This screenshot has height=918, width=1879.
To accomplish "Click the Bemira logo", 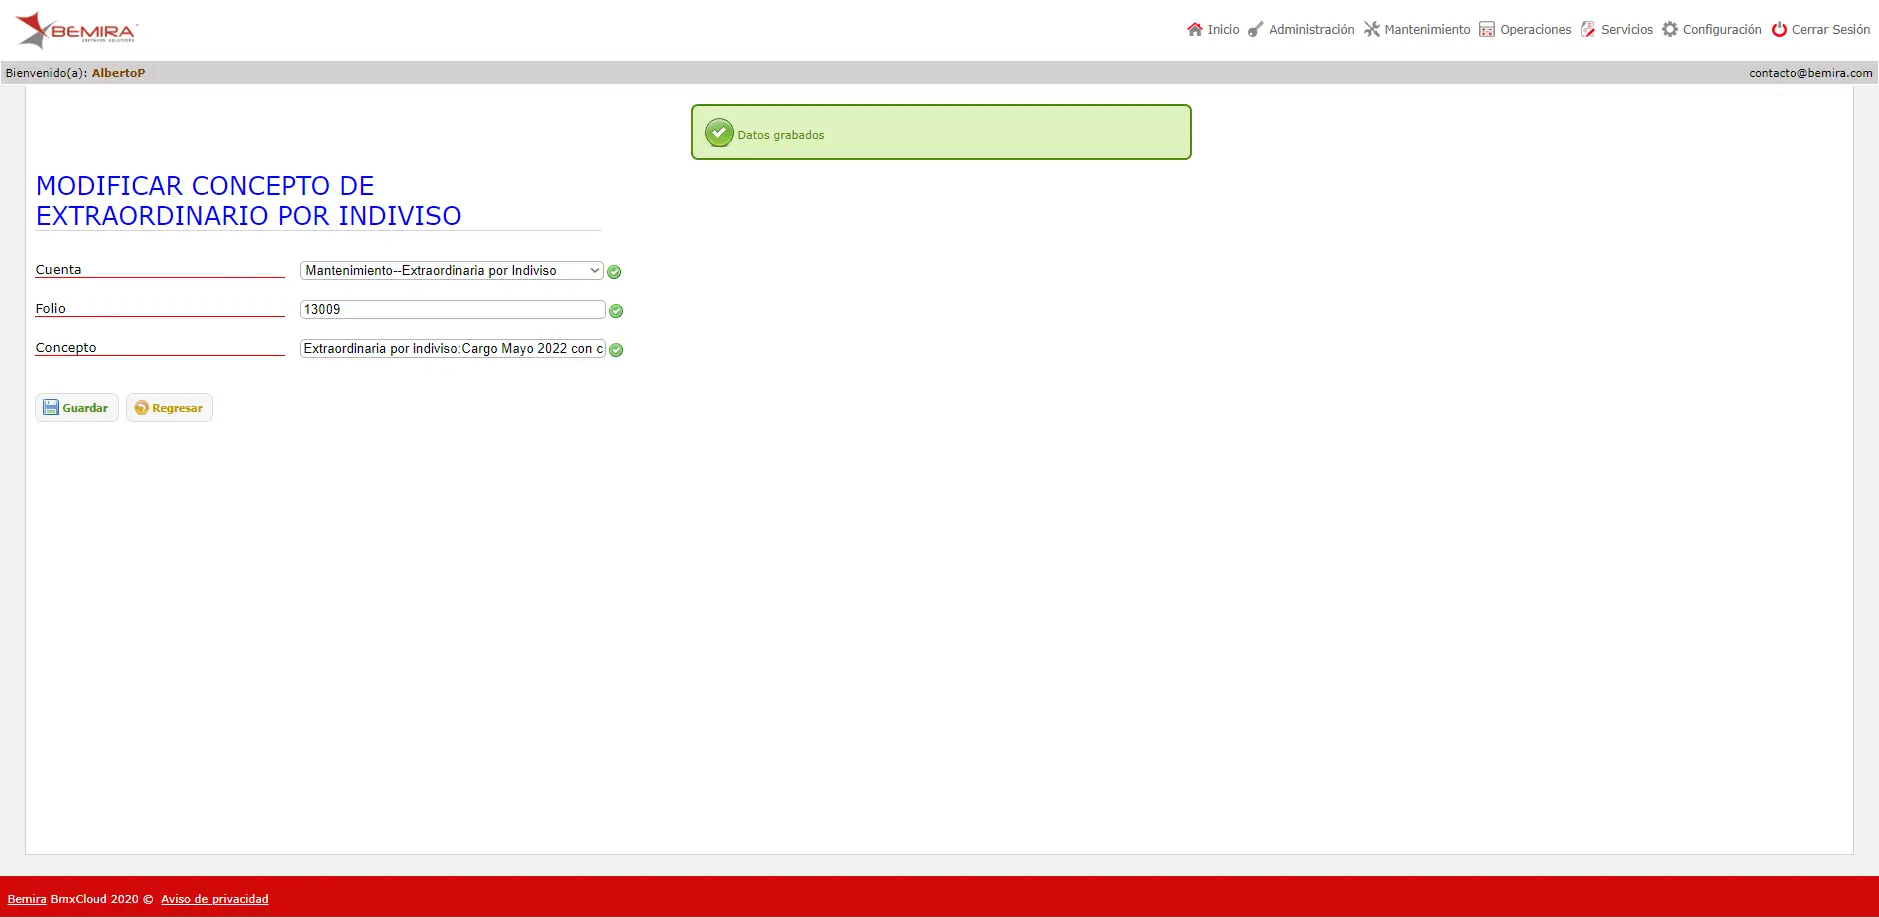I will tap(76, 30).
